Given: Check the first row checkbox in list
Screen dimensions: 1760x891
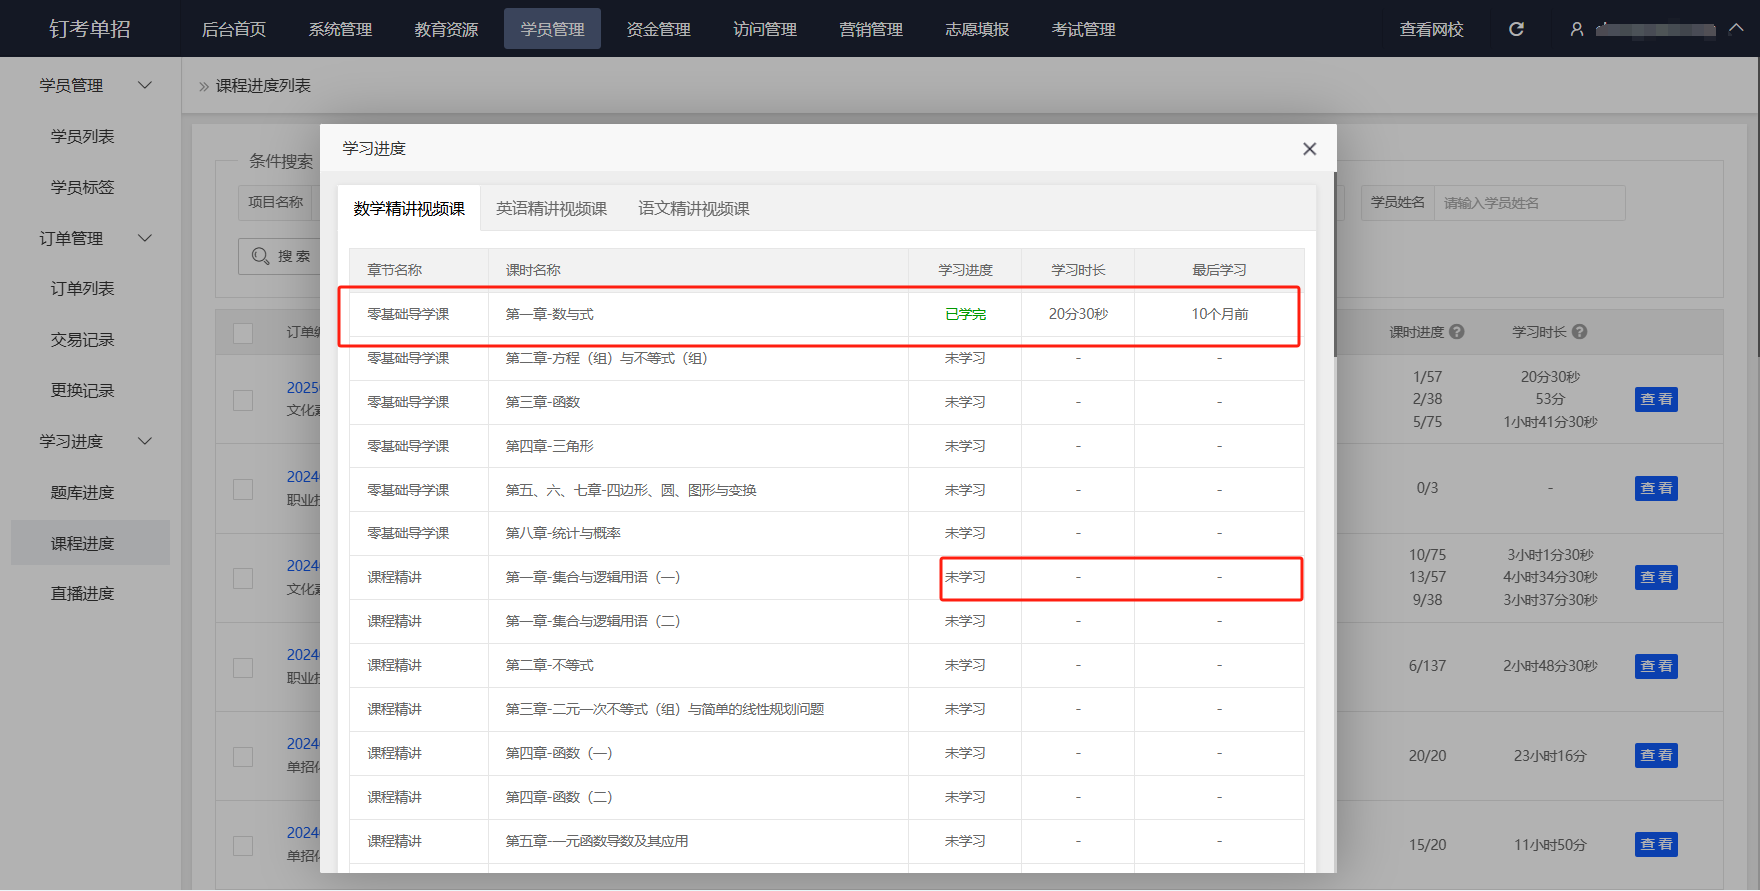Looking at the screenshot, I should [x=243, y=400].
